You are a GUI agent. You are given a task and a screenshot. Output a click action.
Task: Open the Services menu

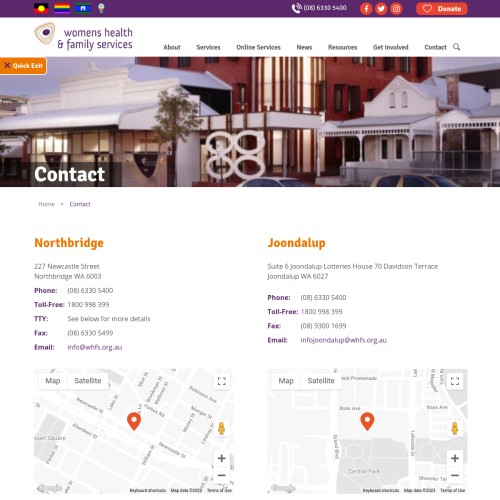[208, 47]
